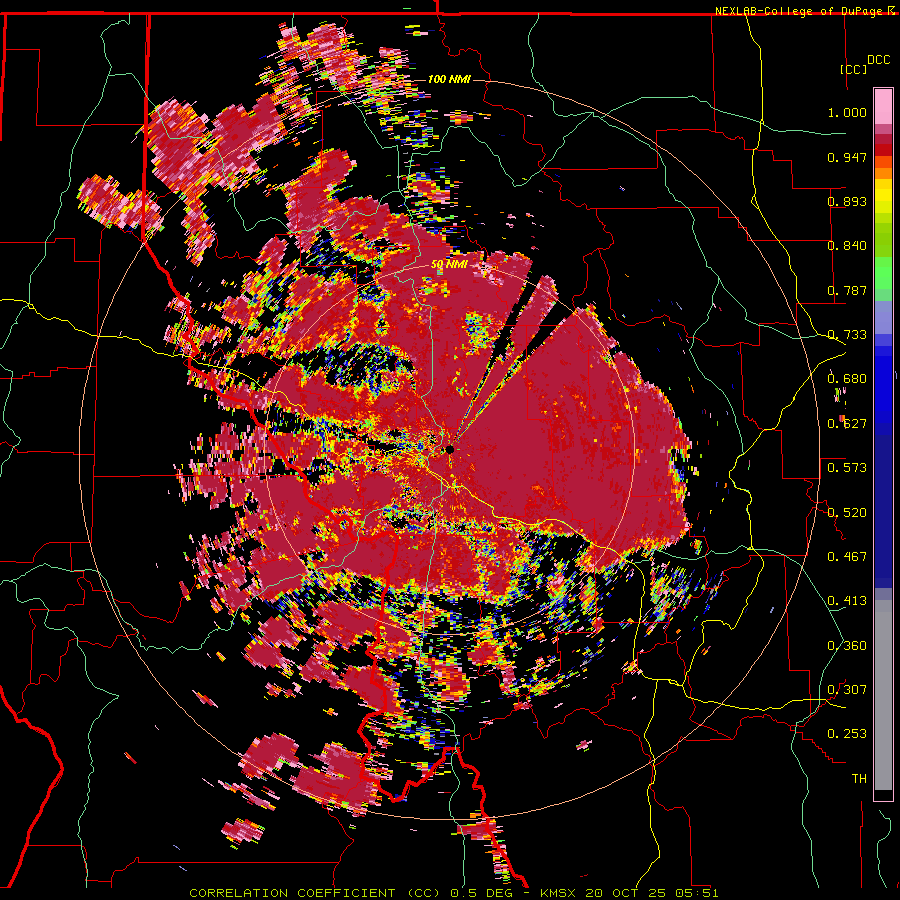The width and height of the screenshot is (900, 900).
Task: Select the 0.413 legend value
Action: (847, 601)
